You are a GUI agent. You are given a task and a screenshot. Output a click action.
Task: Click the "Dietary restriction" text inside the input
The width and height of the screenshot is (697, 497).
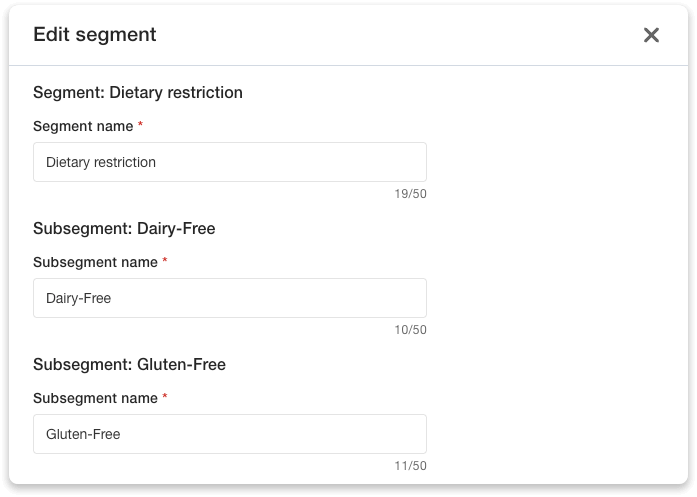(x=101, y=162)
